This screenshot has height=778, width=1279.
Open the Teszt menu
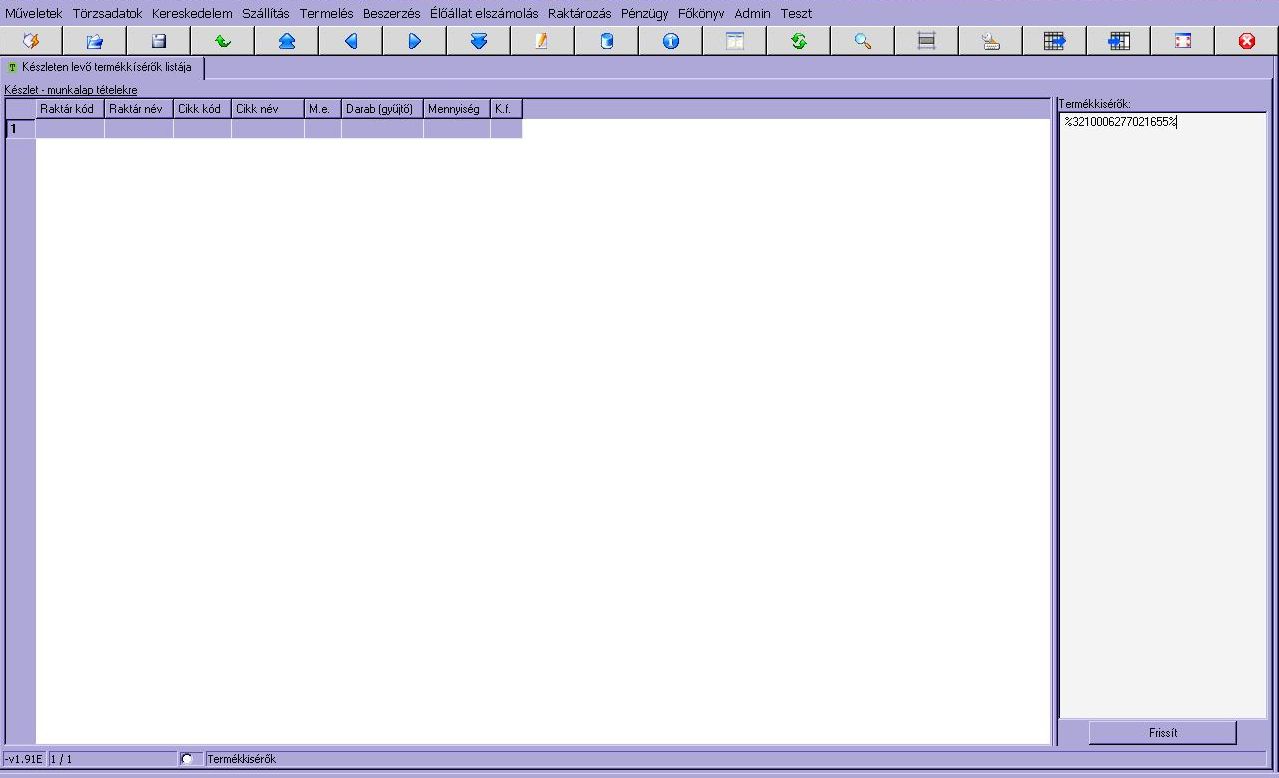[x=796, y=14]
